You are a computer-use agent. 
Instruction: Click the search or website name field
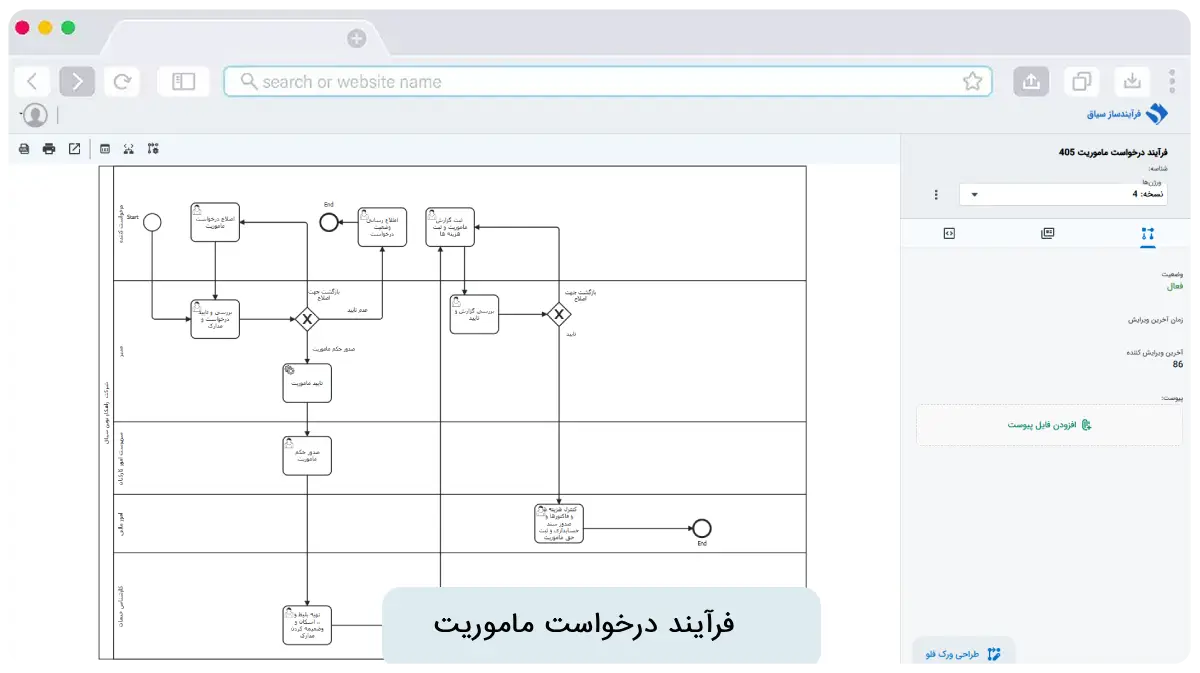pos(608,82)
